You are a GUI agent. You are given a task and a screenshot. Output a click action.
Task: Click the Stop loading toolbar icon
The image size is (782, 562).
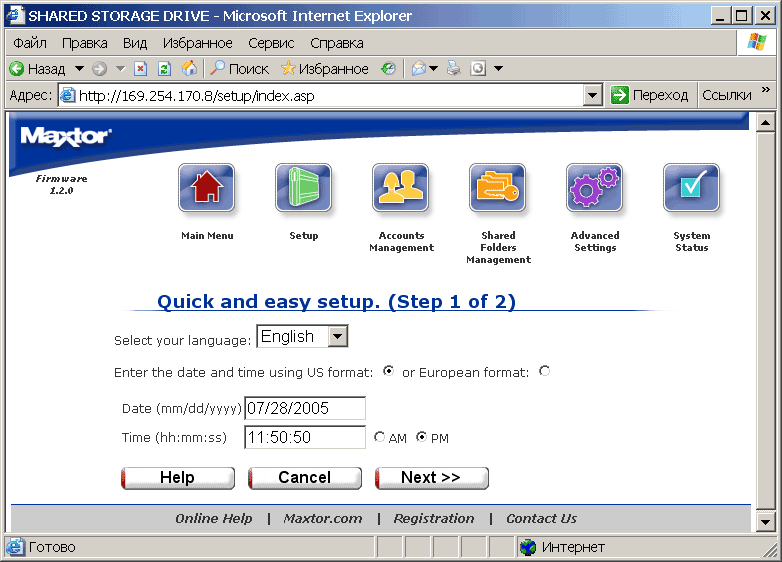tap(141, 68)
